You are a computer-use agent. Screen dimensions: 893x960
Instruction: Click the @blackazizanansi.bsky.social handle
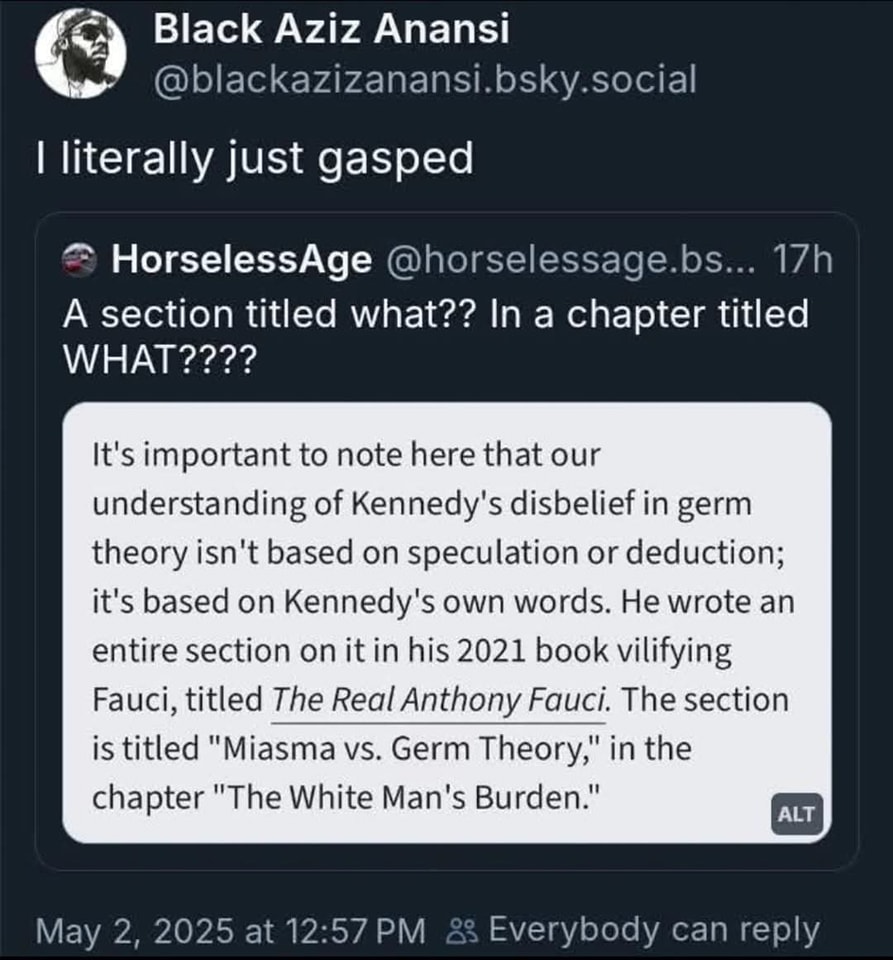[424, 80]
